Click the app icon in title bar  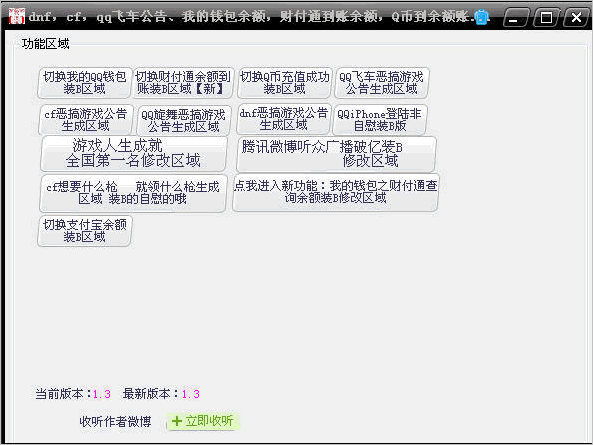16,16
